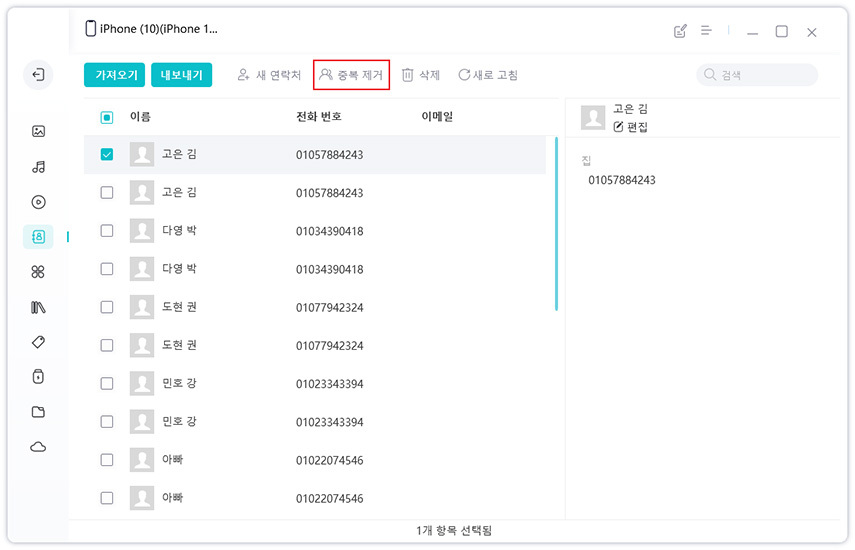Click phone number 01022074546 in last 아빠 row
855x550 pixels.
(x=329, y=498)
